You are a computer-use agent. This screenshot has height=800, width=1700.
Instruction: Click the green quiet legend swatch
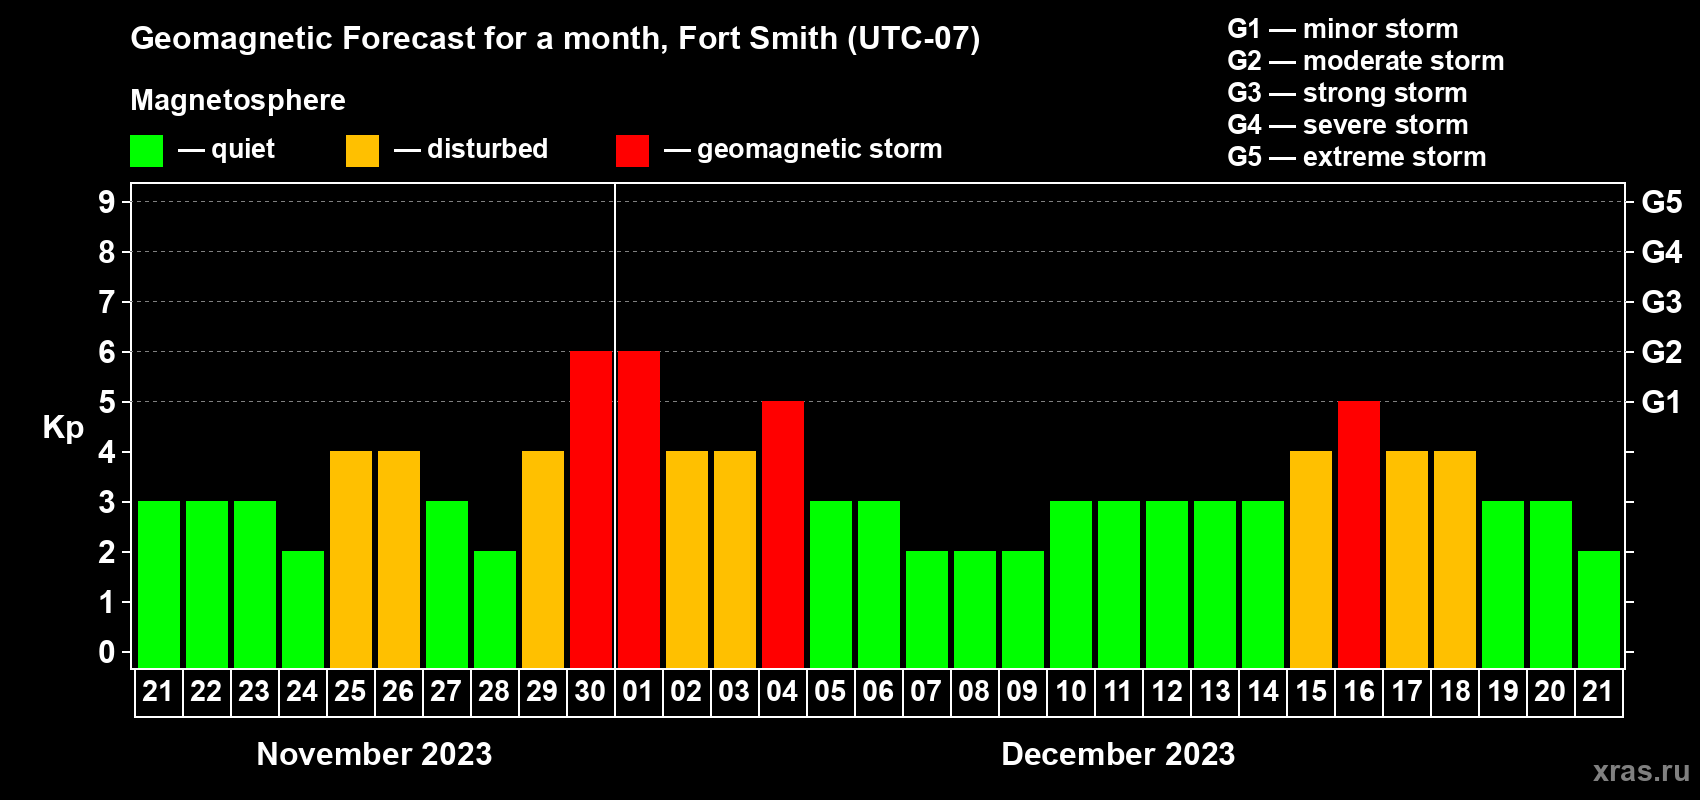tap(146, 151)
